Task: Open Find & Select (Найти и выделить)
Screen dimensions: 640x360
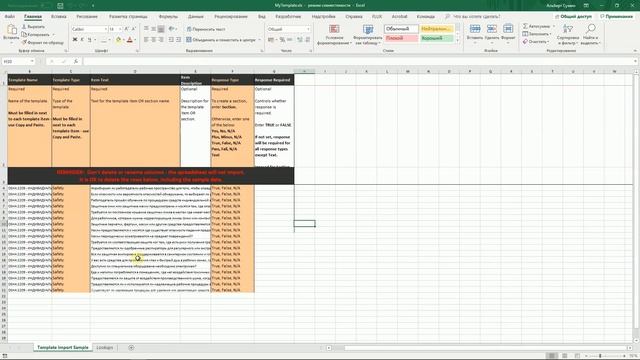Action: coord(590,34)
